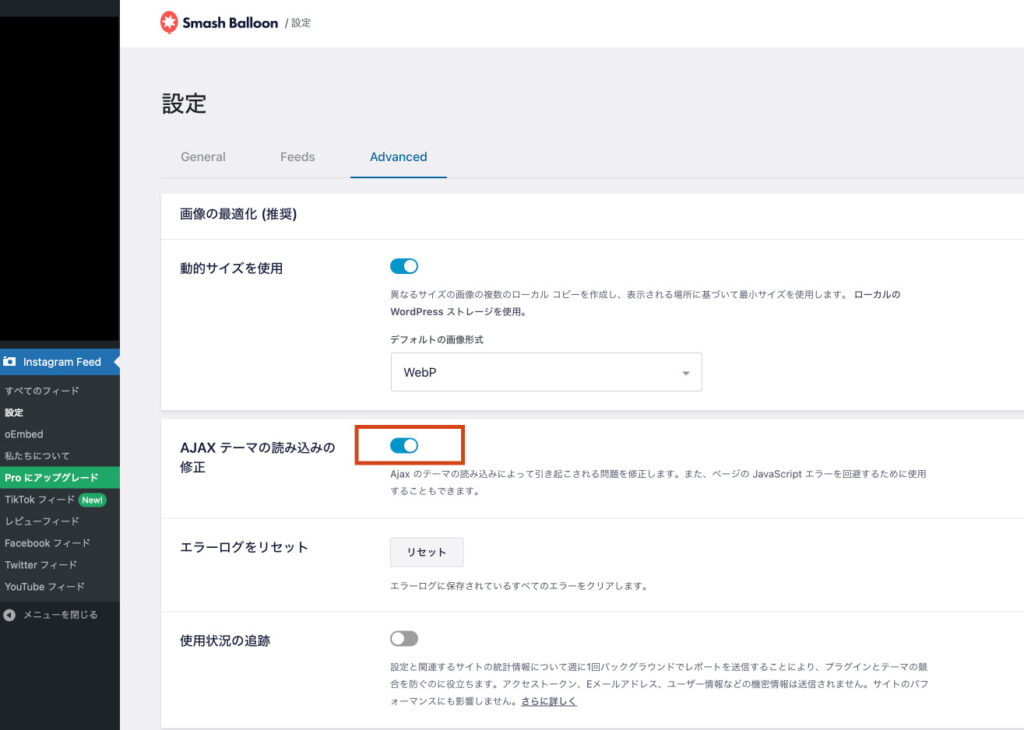The height and width of the screenshot is (730, 1024).
Task: Click the dropdown arrow beside WebP
Action: click(x=686, y=373)
